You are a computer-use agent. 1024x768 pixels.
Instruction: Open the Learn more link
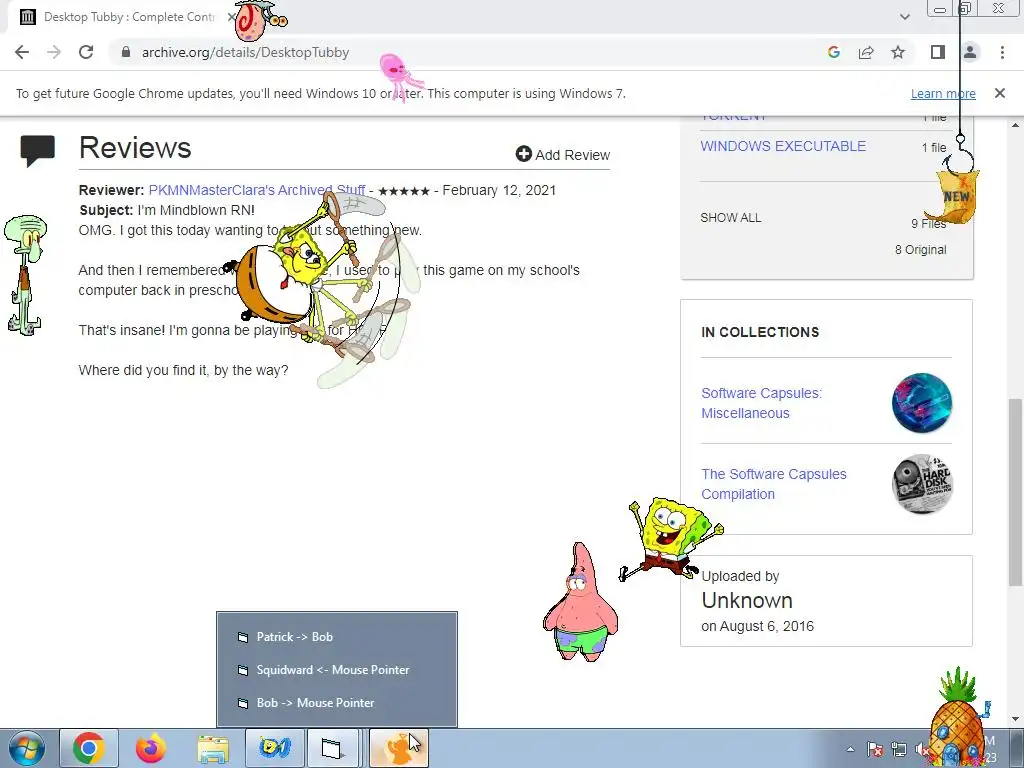coord(943,93)
